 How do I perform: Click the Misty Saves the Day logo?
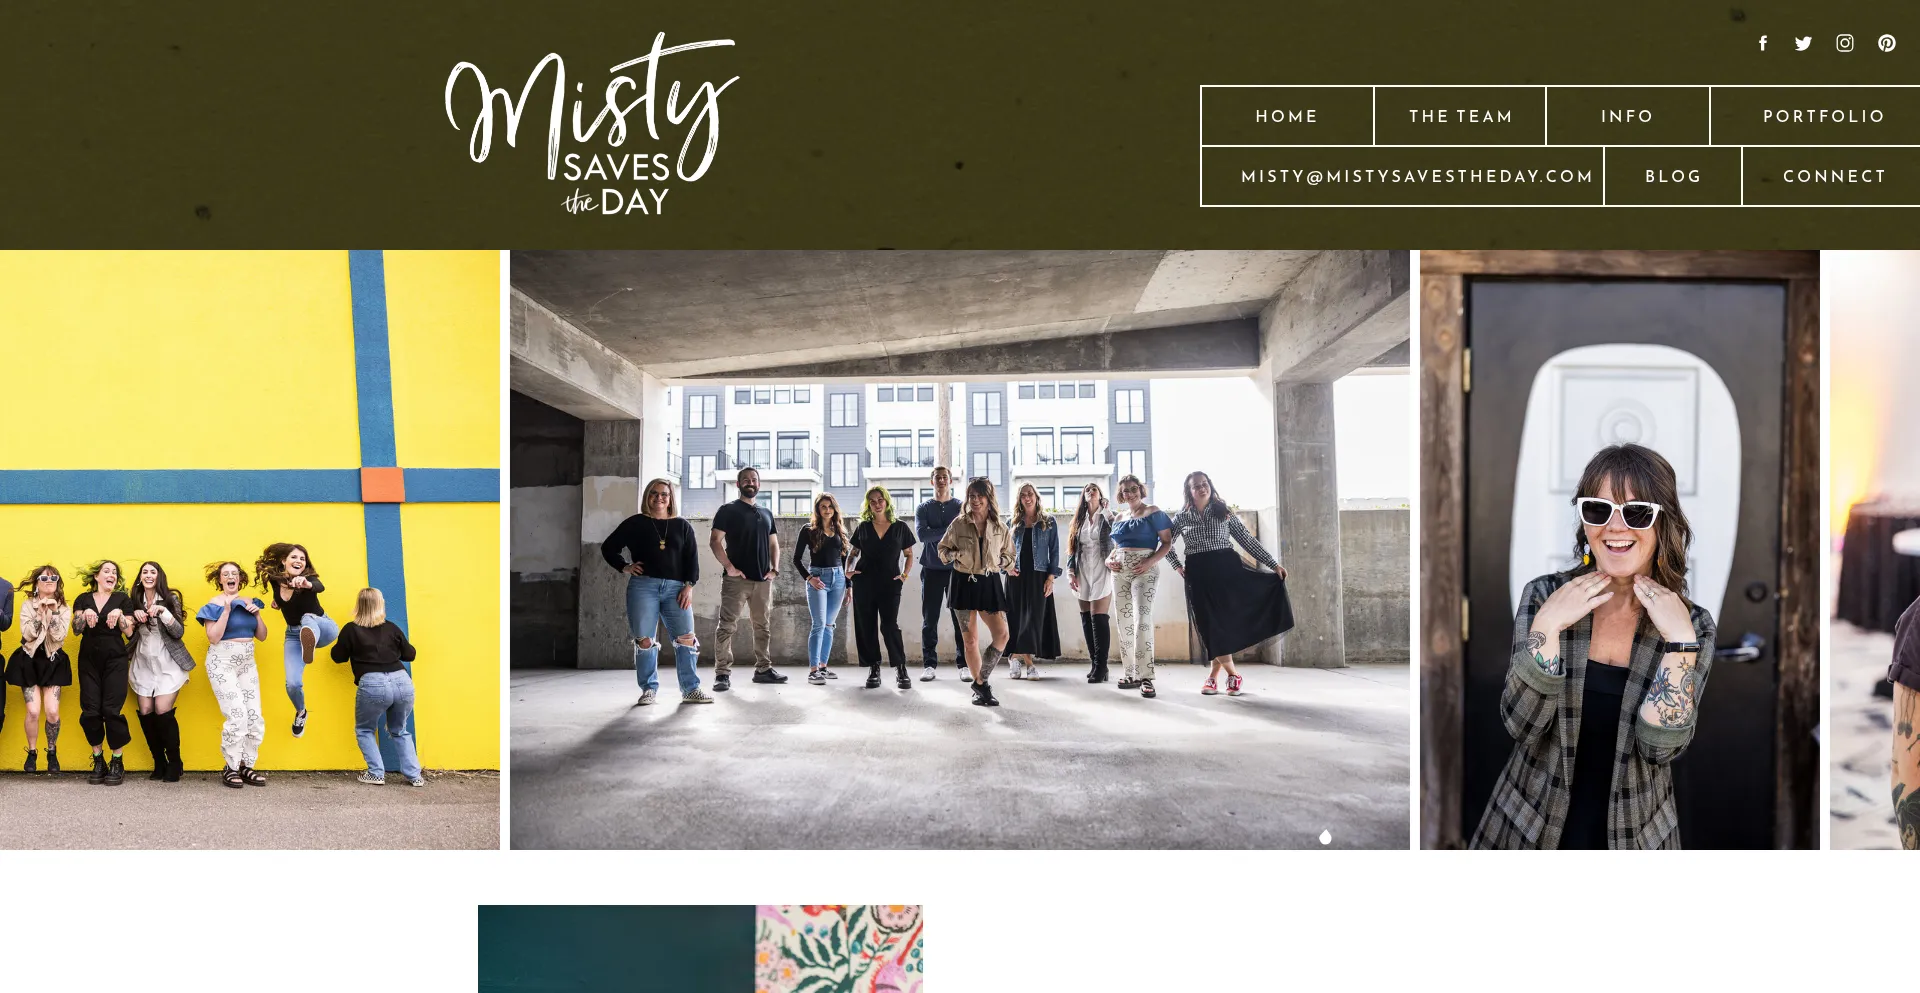592,124
